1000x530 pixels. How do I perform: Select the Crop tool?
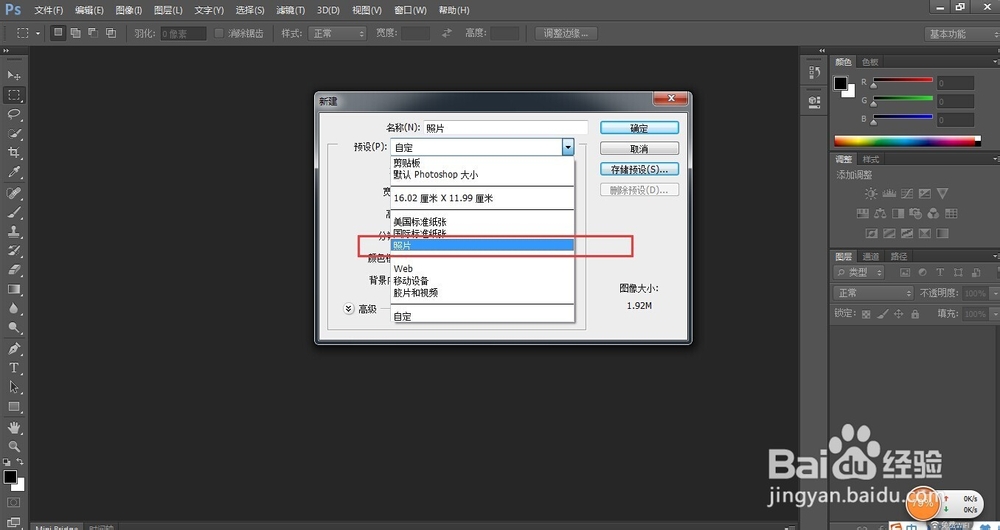tap(14, 152)
